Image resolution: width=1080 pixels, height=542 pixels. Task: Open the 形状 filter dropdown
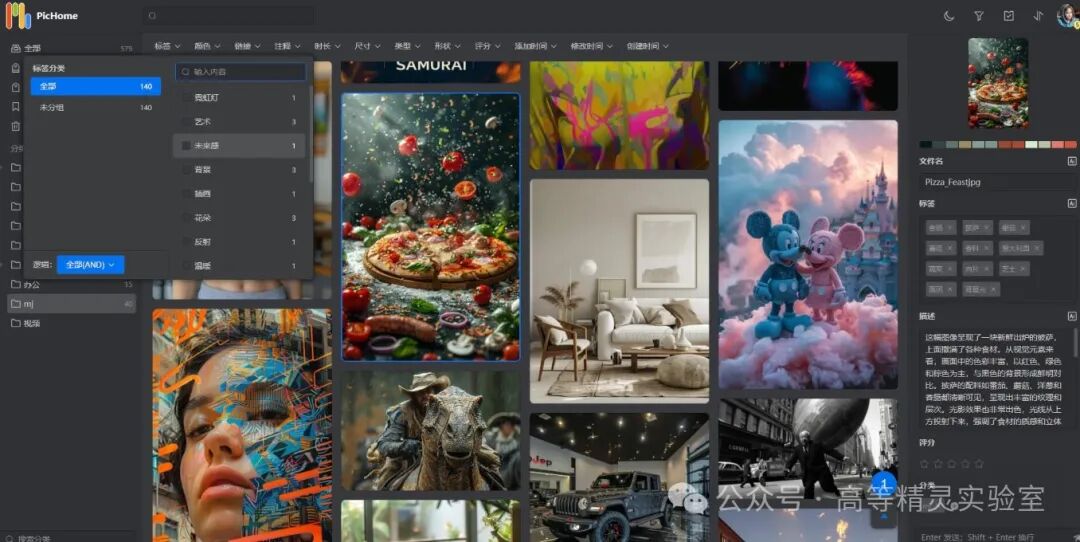pos(446,46)
